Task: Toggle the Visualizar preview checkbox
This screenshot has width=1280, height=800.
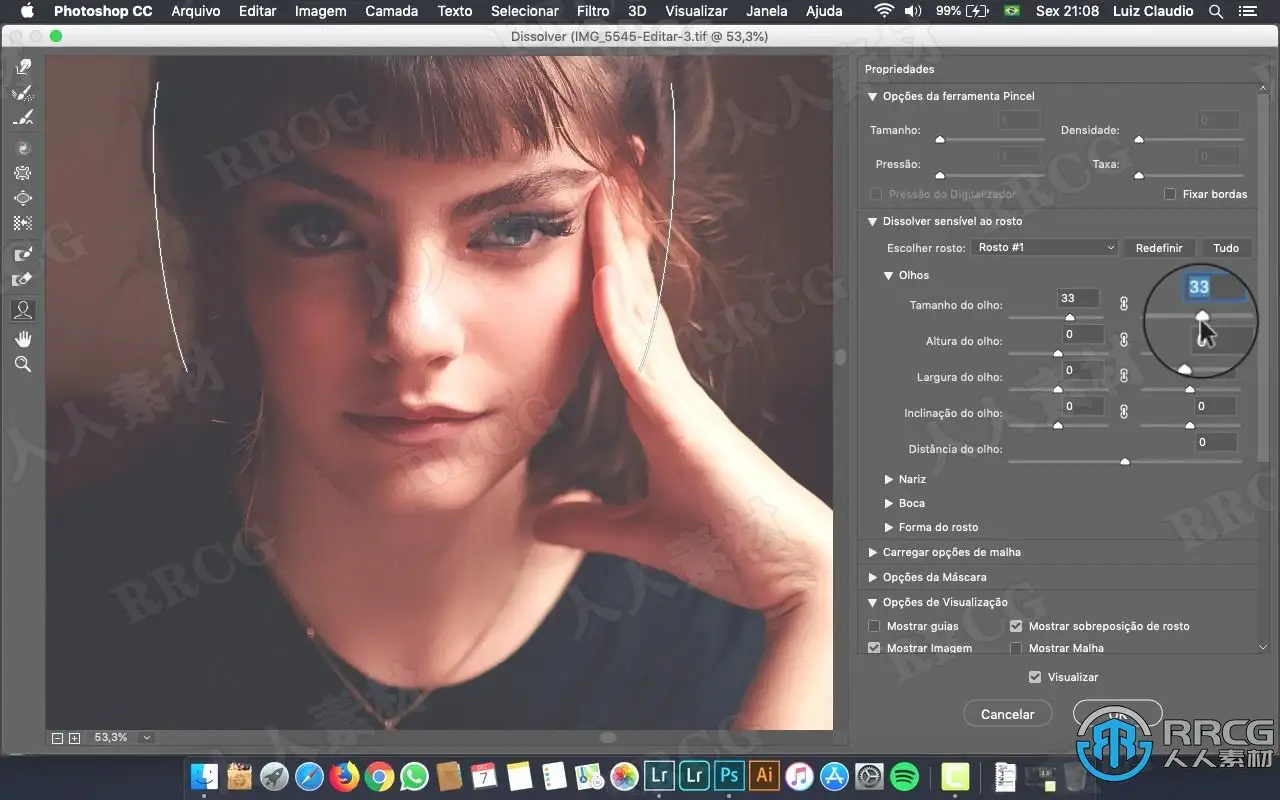Action: 1035,677
